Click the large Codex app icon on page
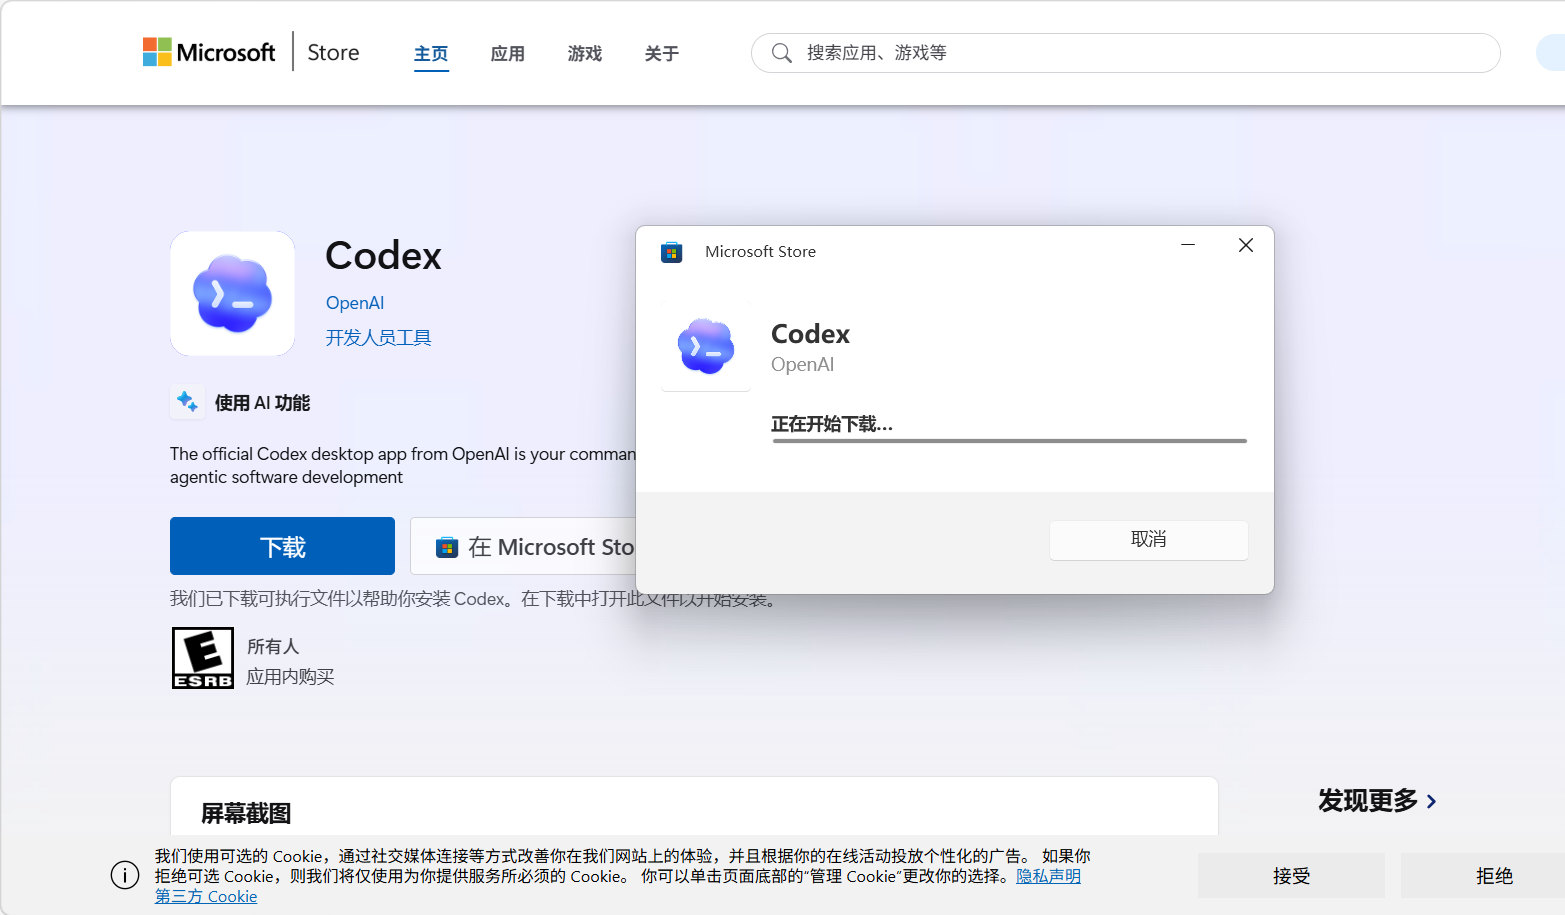The height and width of the screenshot is (915, 1565). (x=232, y=293)
